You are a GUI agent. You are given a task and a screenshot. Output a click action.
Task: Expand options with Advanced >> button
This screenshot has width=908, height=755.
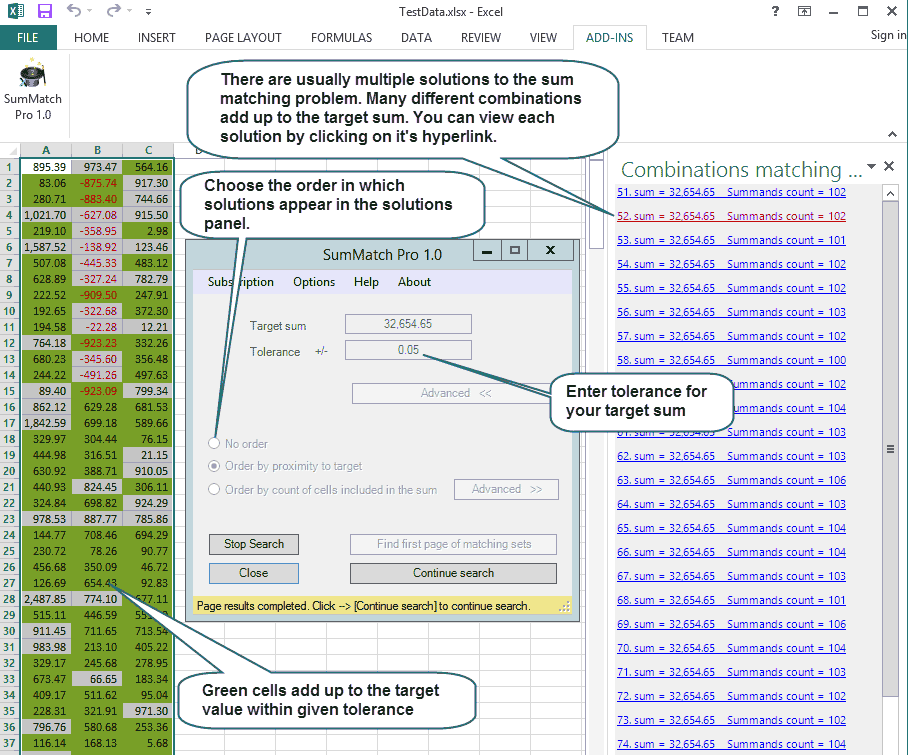[506, 489]
